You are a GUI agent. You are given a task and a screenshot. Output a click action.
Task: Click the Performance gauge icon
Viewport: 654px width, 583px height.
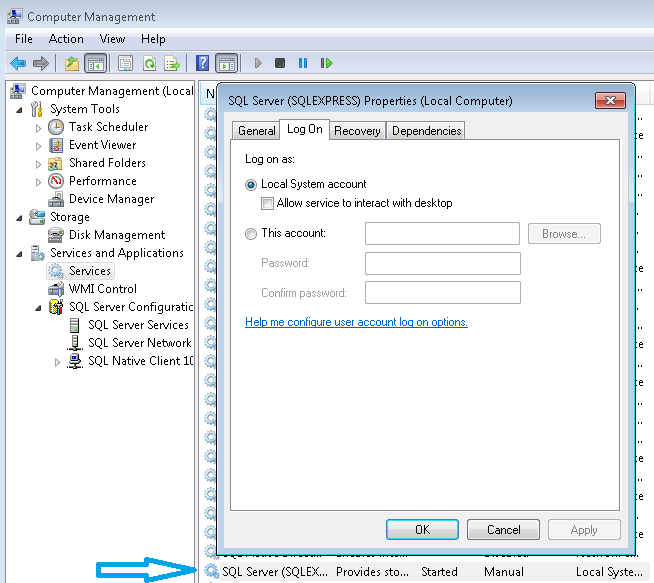pos(56,181)
